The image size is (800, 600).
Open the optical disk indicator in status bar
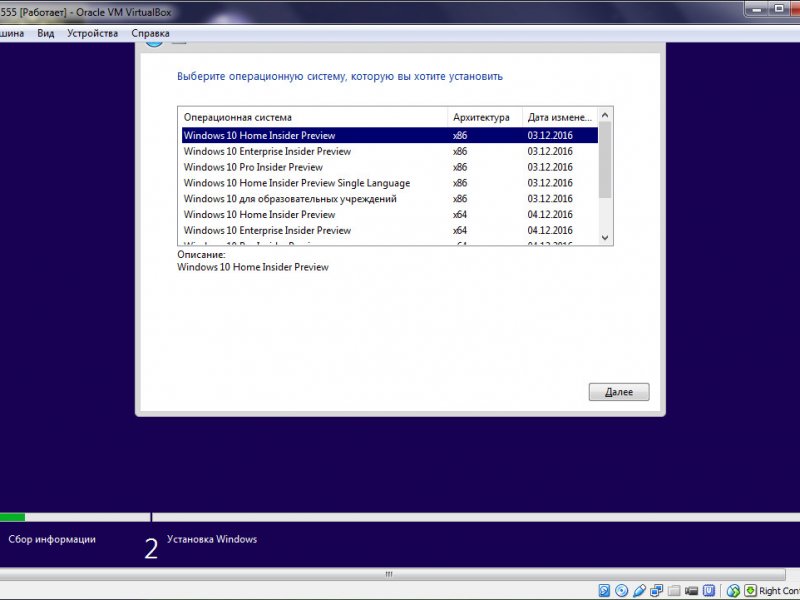click(x=621, y=590)
